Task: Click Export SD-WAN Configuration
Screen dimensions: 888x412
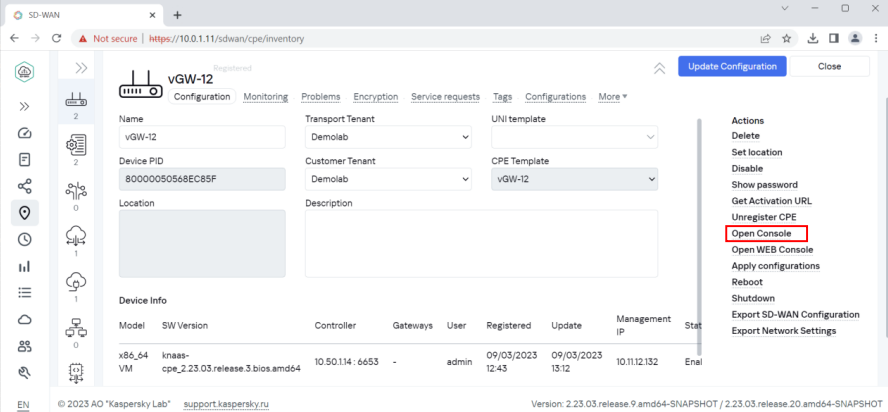Action: [x=795, y=315]
